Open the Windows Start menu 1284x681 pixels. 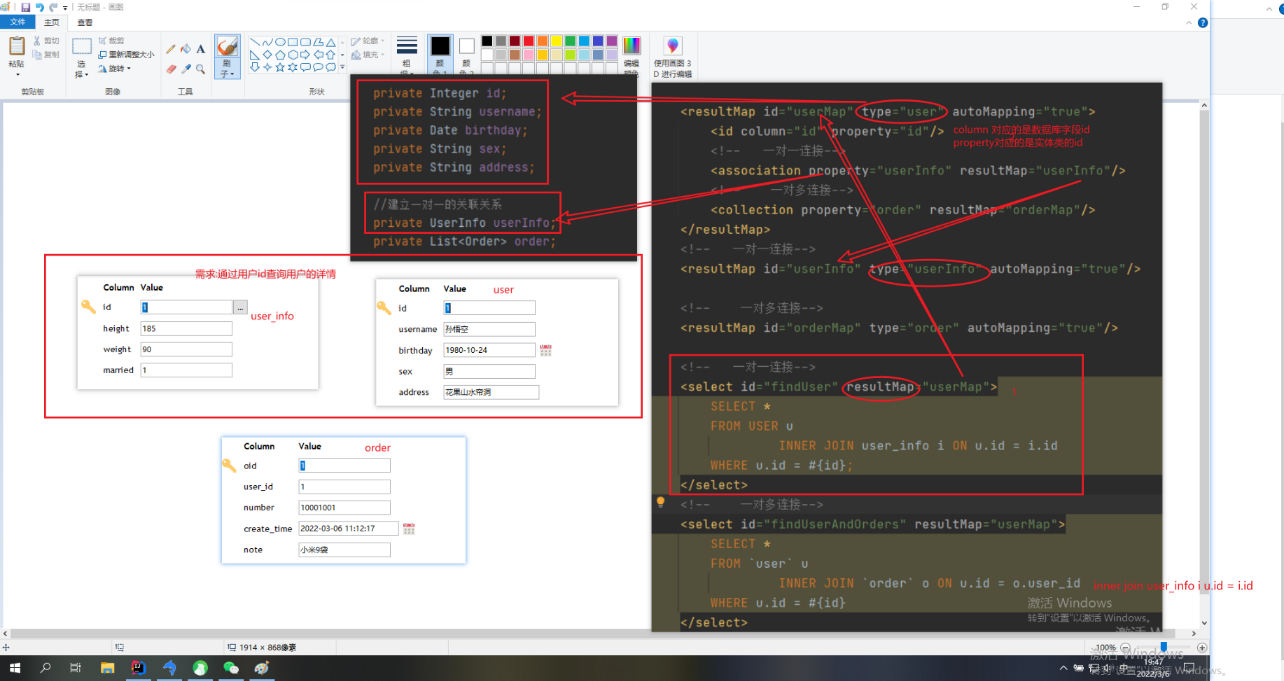tap(14, 667)
